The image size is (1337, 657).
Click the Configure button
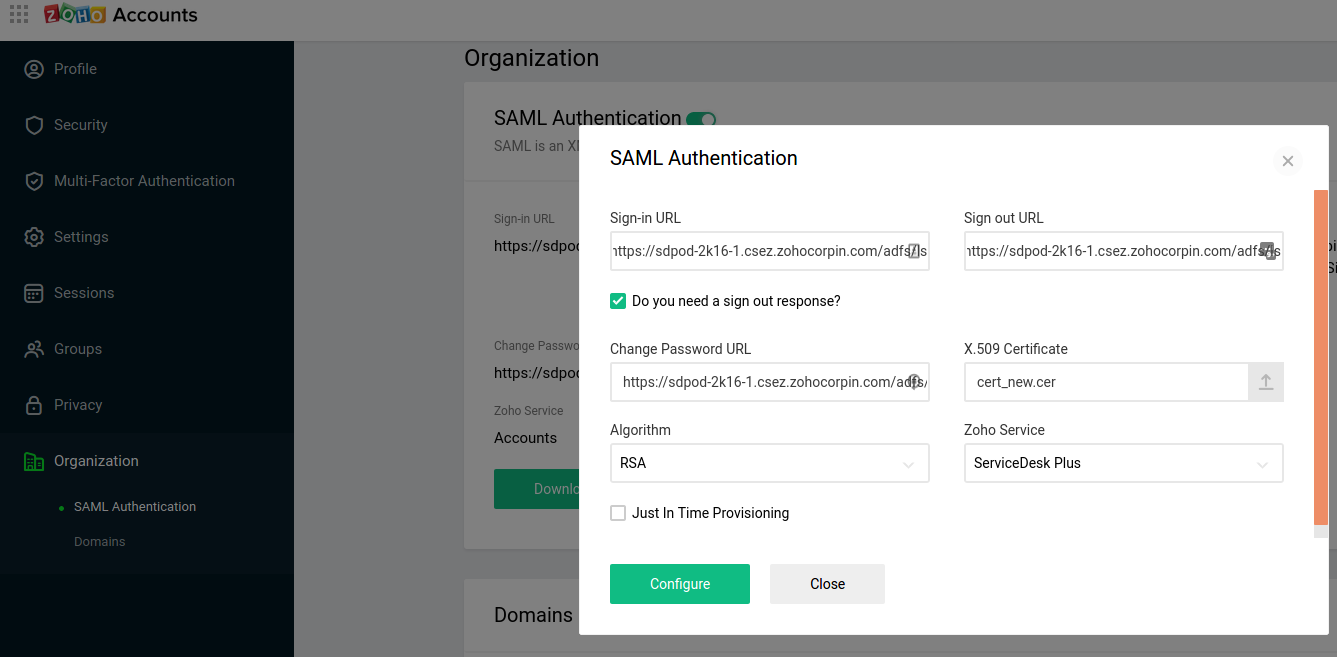pyautogui.click(x=680, y=584)
